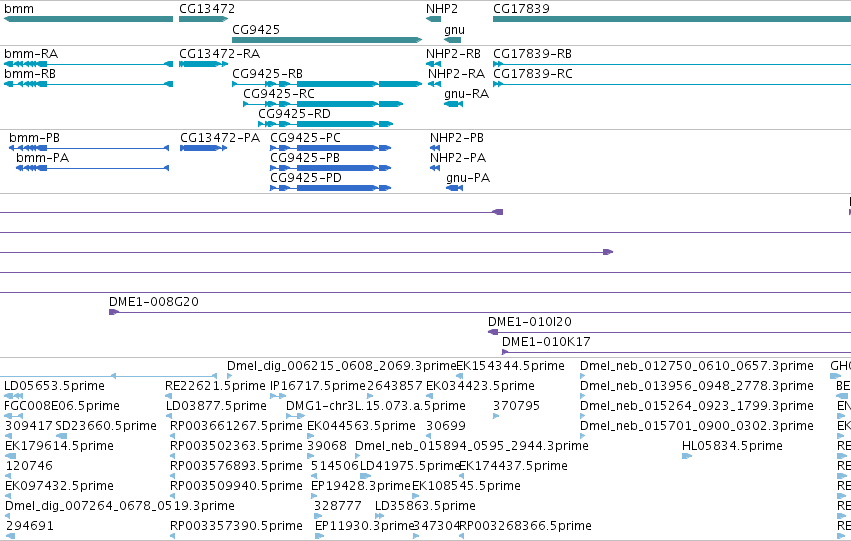Select protein CG9425-PB
Screen dimensions: 851x541
coord(331,168)
